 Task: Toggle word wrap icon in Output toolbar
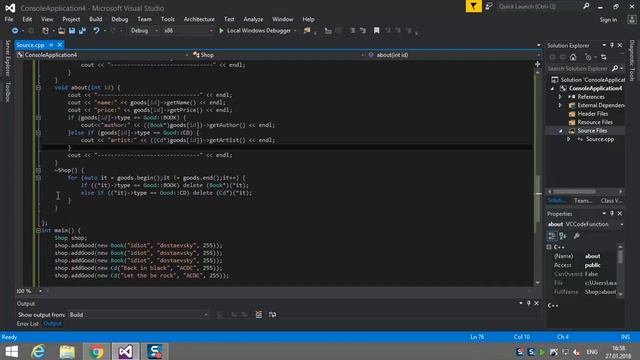(272, 314)
